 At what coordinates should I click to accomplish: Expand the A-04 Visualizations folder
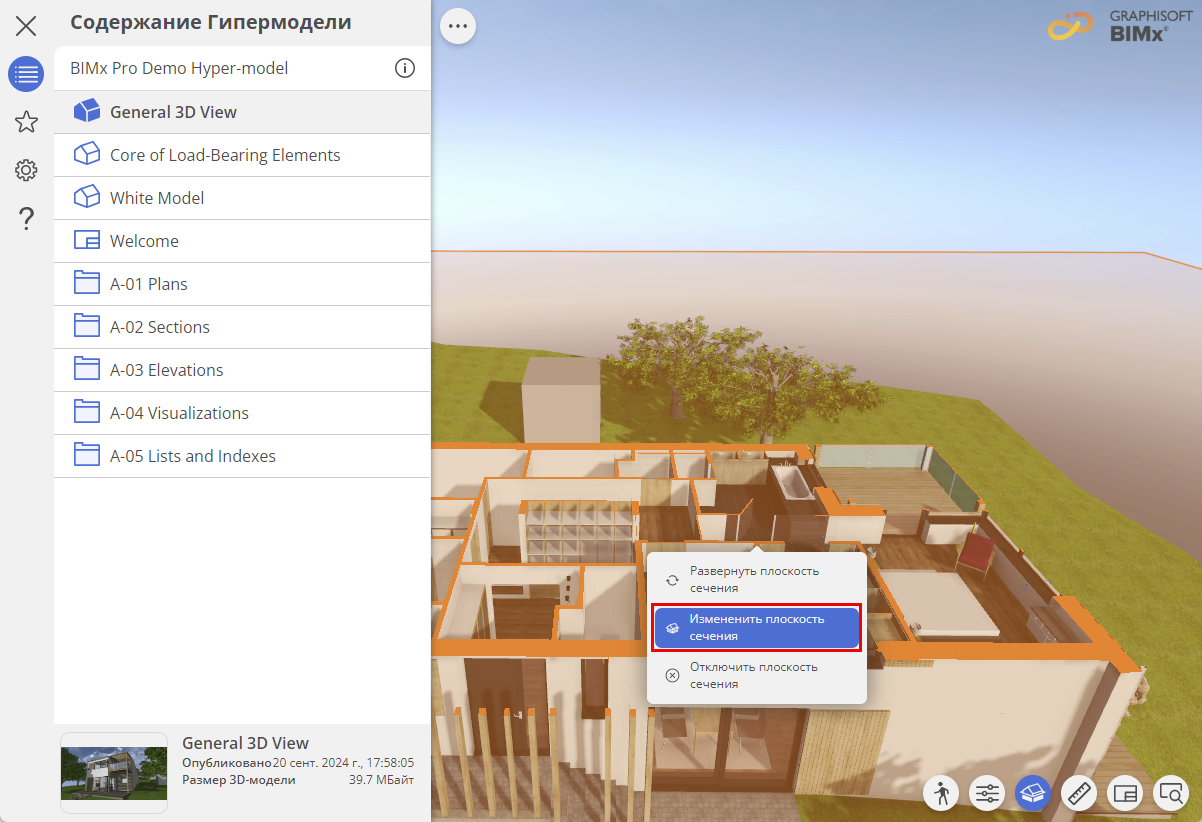[242, 413]
